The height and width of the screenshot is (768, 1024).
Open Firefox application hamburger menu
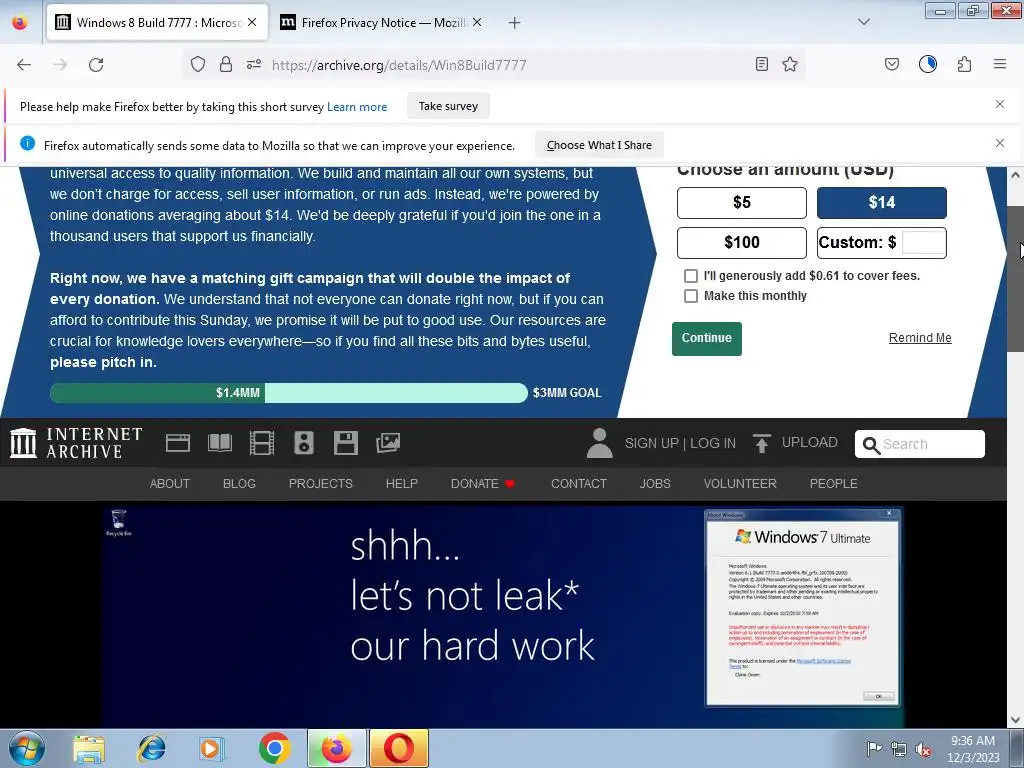point(1000,64)
